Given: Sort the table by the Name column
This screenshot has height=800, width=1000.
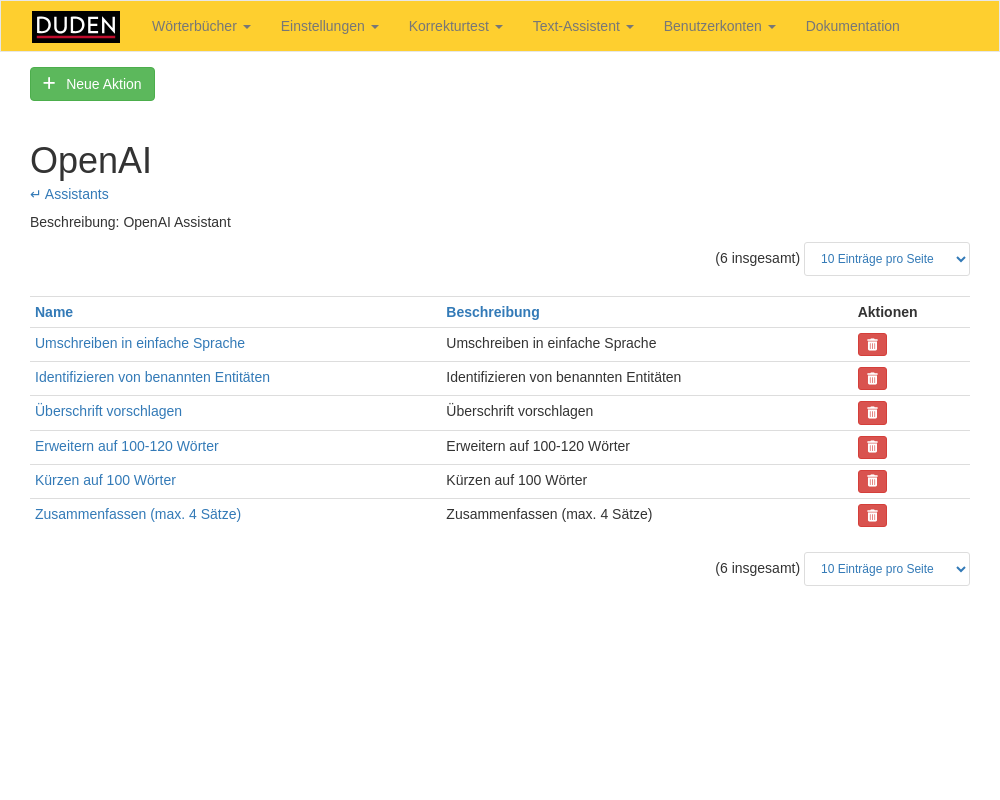Looking at the screenshot, I should (53, 312).
